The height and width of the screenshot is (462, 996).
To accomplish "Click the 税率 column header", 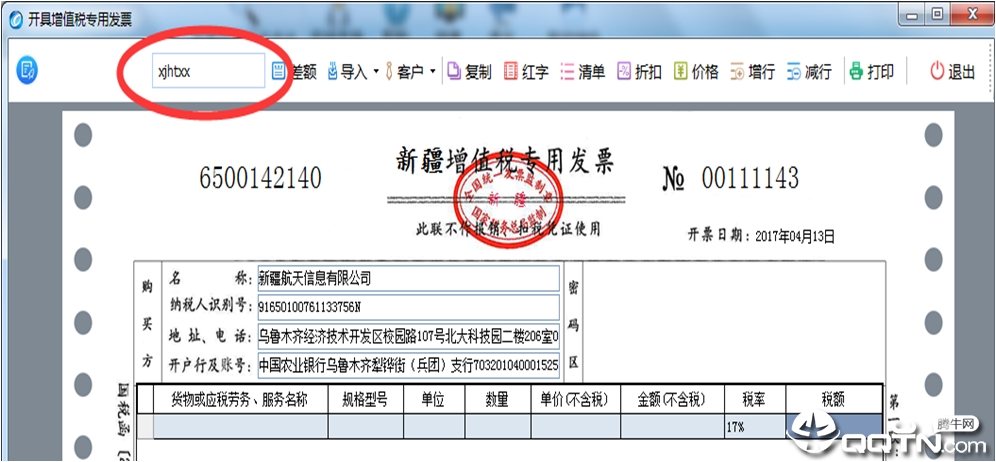I will click(x=755, y=400).
